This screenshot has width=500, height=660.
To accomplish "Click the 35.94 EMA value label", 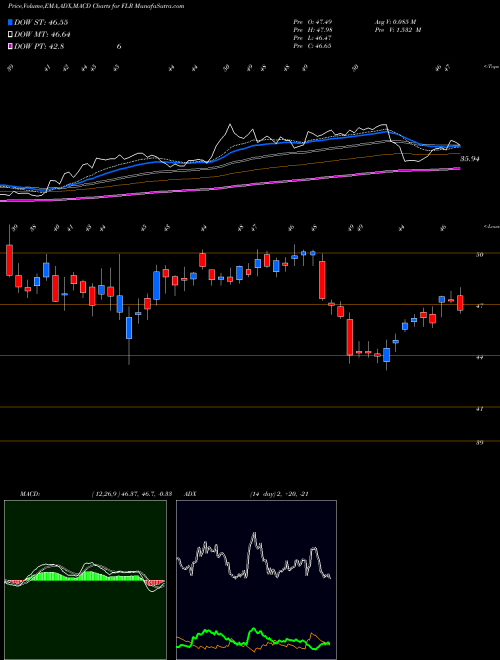I will [x=470, y=159].
